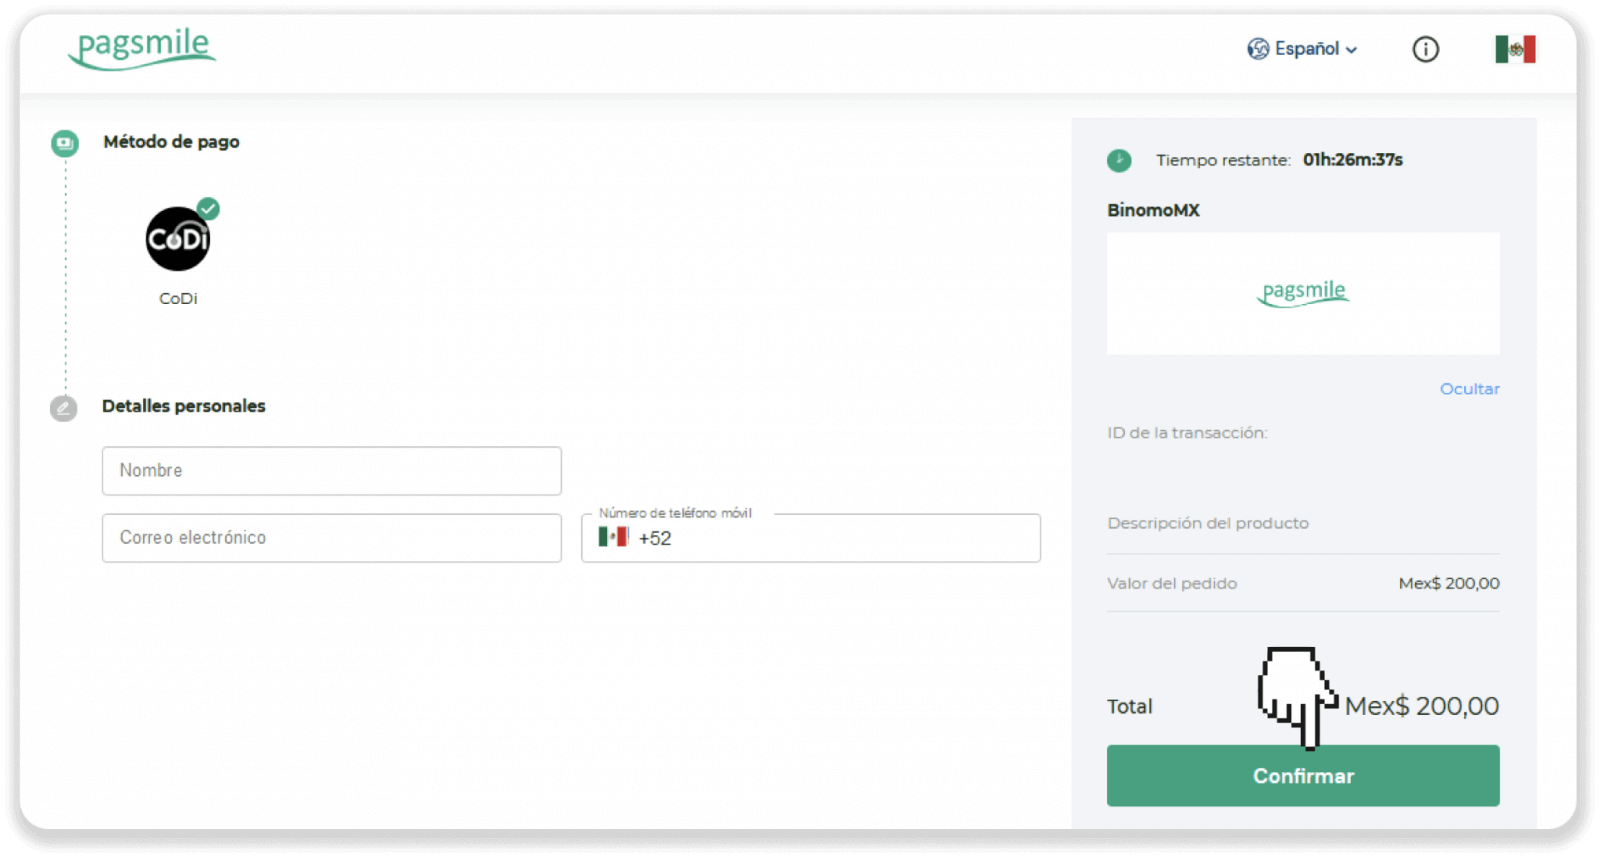1600x858 pixels.
Task: Click the globe language icon
Action: [1257, 49]
